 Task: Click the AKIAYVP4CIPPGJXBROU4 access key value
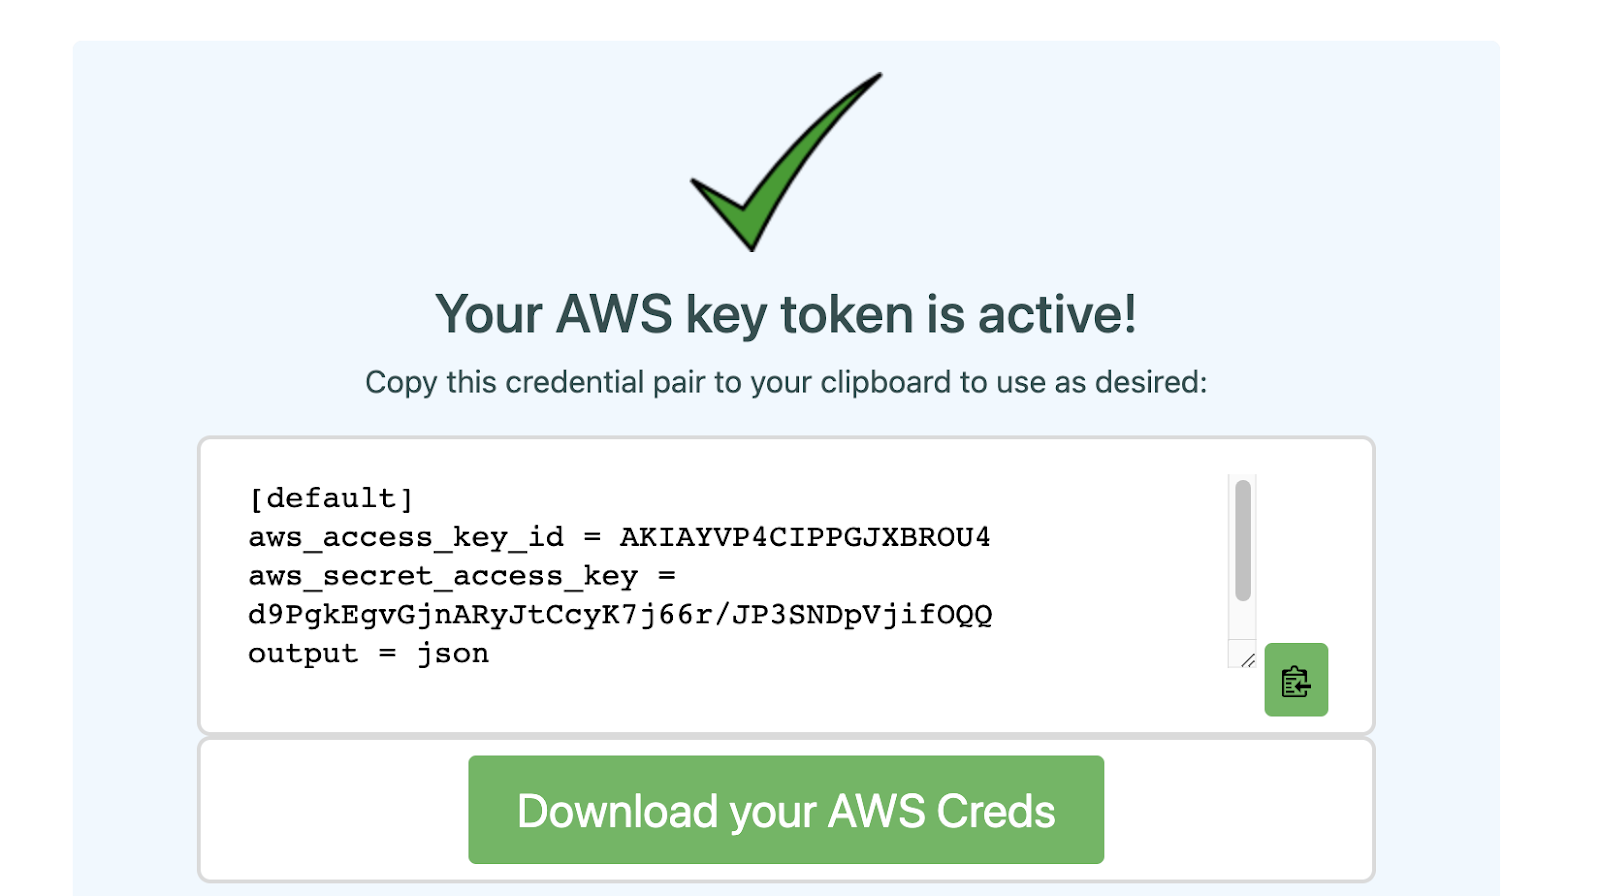click(805, 537)
